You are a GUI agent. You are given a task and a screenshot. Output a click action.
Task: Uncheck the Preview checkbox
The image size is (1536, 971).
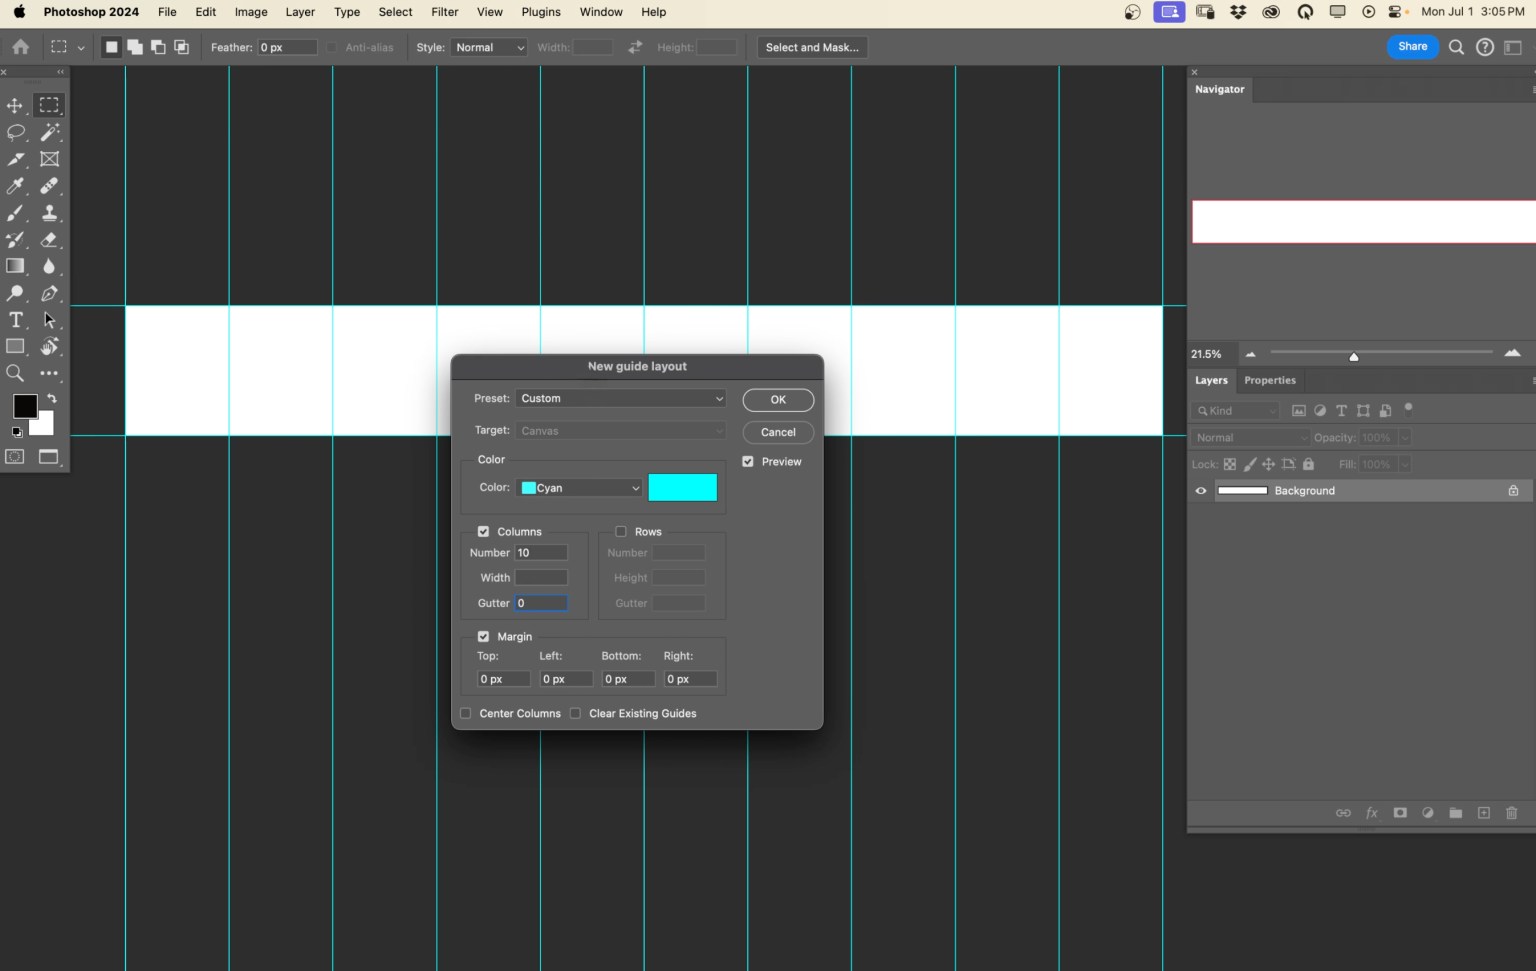(748, 461)
